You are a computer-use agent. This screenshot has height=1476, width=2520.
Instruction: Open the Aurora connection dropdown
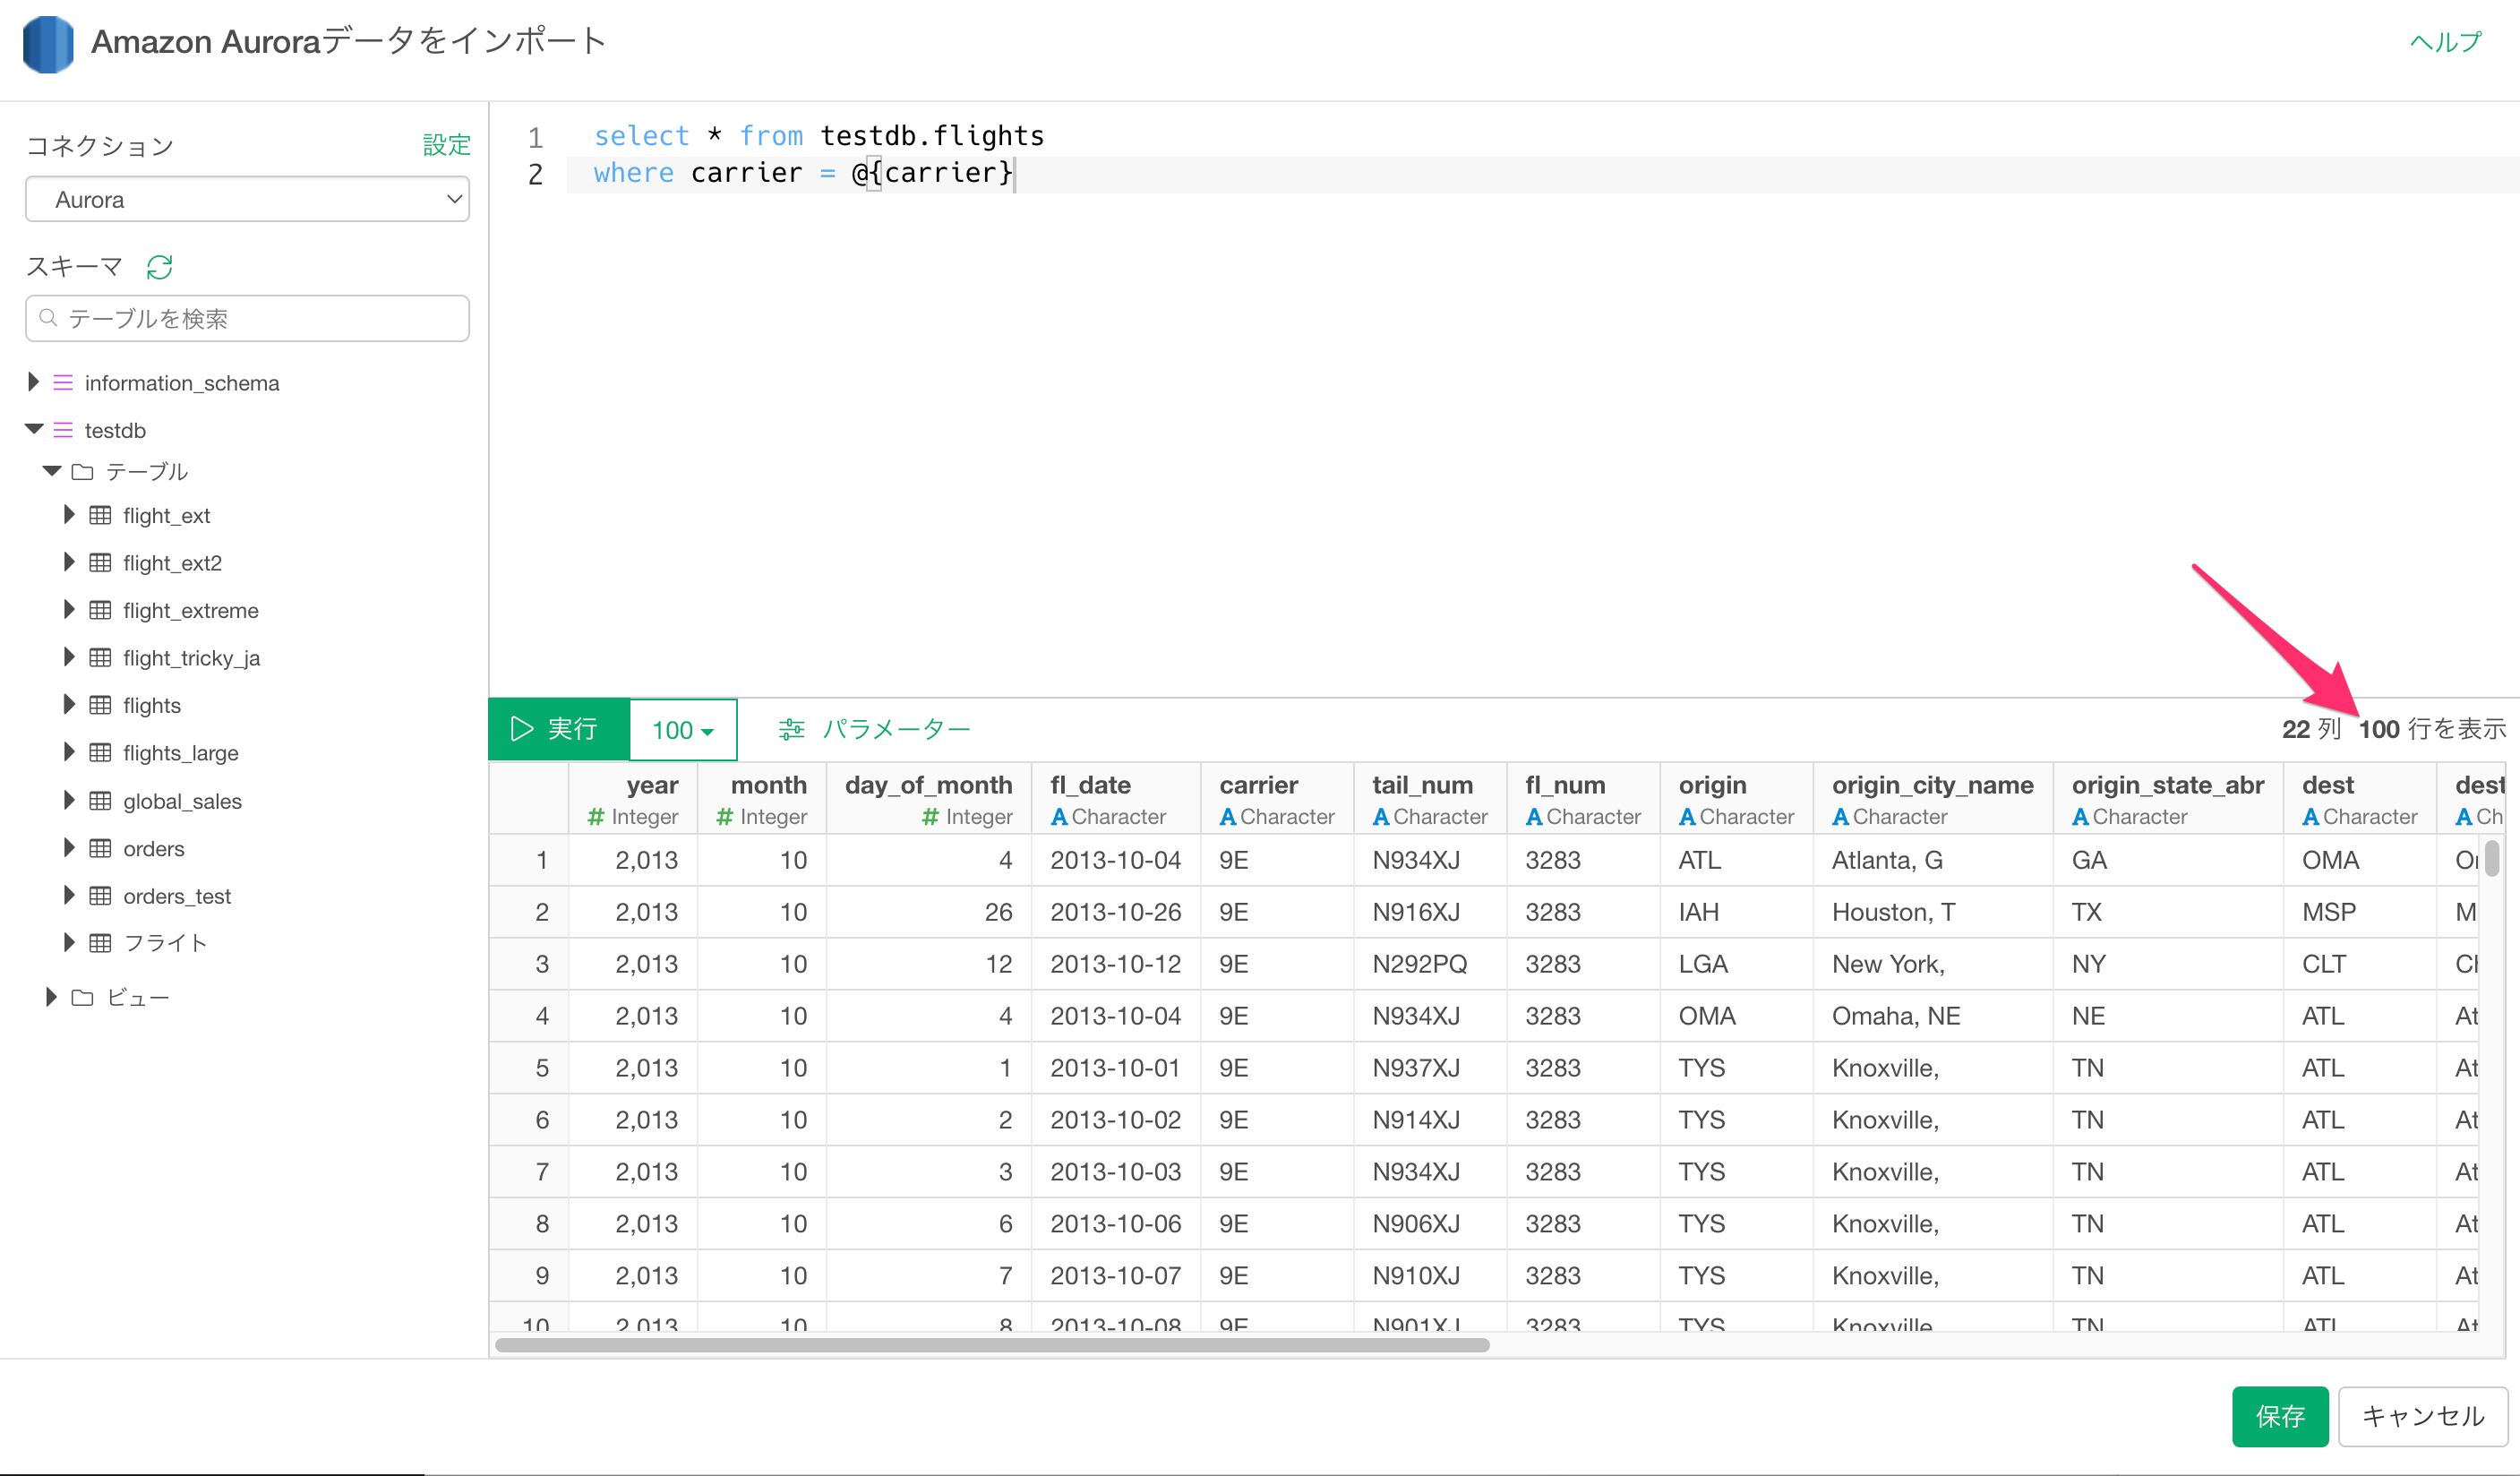click(x=247, y=199)
